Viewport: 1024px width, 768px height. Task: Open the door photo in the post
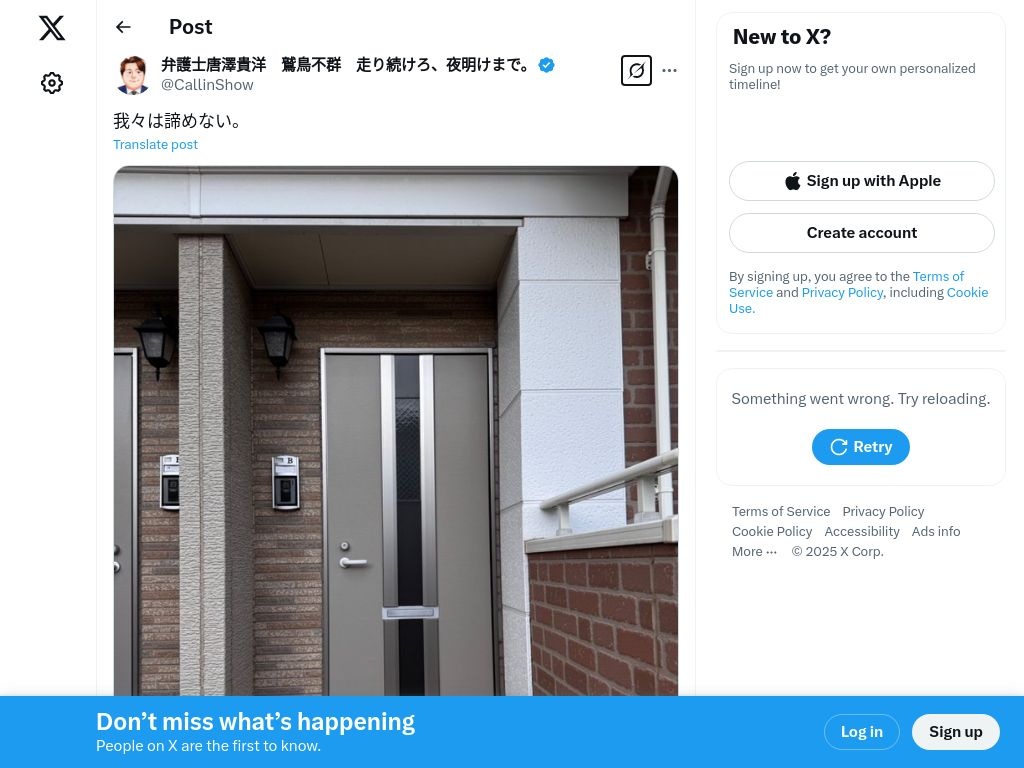(396, 430)
